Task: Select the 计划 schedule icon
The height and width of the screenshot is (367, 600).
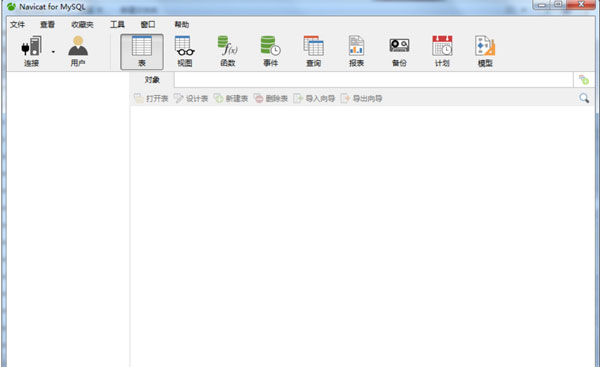Action: [442, 51]
